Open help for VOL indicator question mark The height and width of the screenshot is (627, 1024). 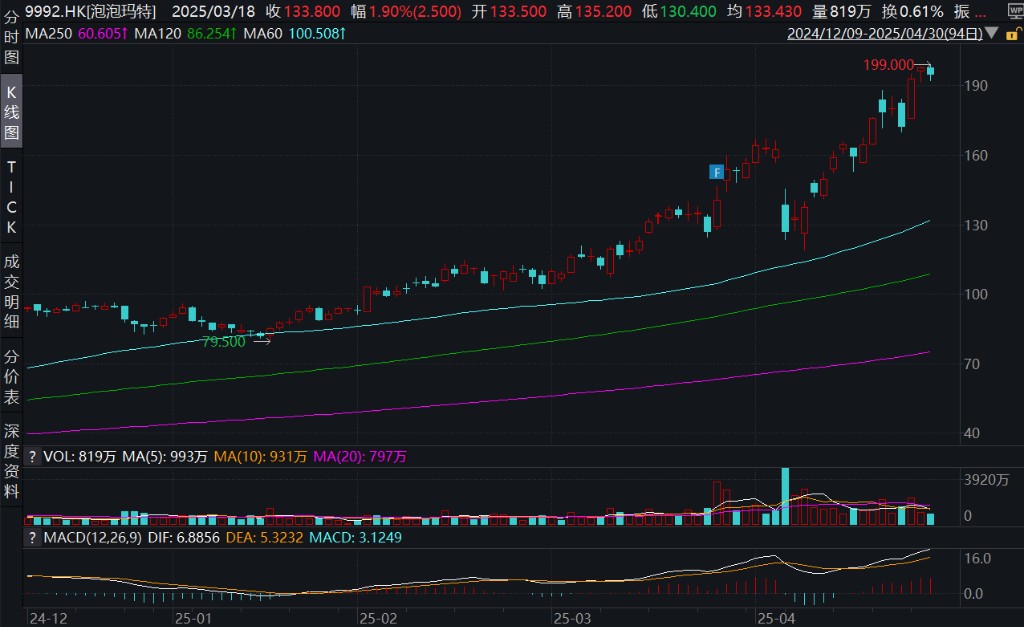[33, 457]
